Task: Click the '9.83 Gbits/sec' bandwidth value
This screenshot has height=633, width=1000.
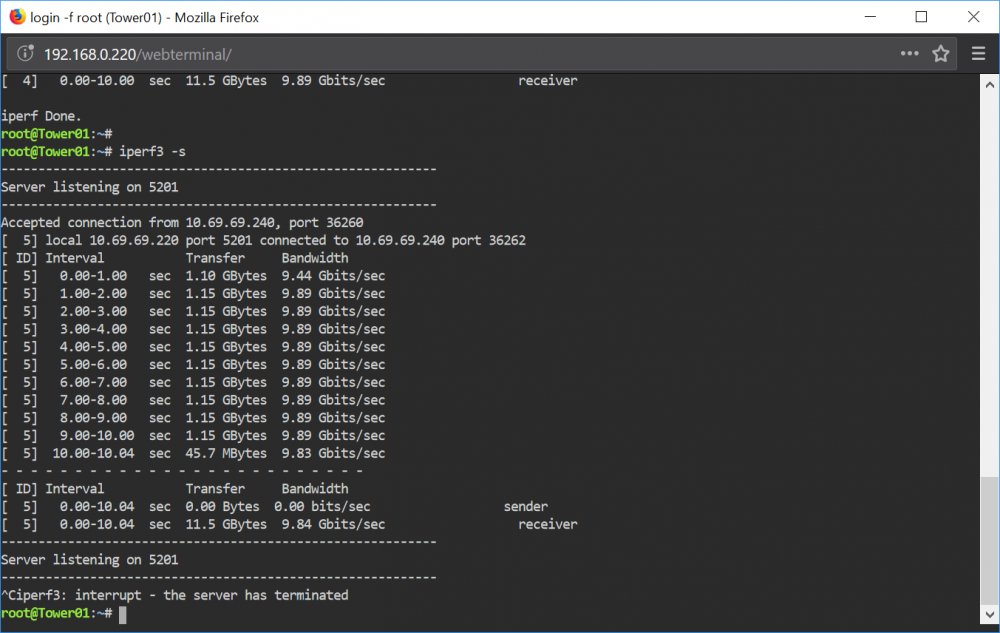Action: point(334,453)
